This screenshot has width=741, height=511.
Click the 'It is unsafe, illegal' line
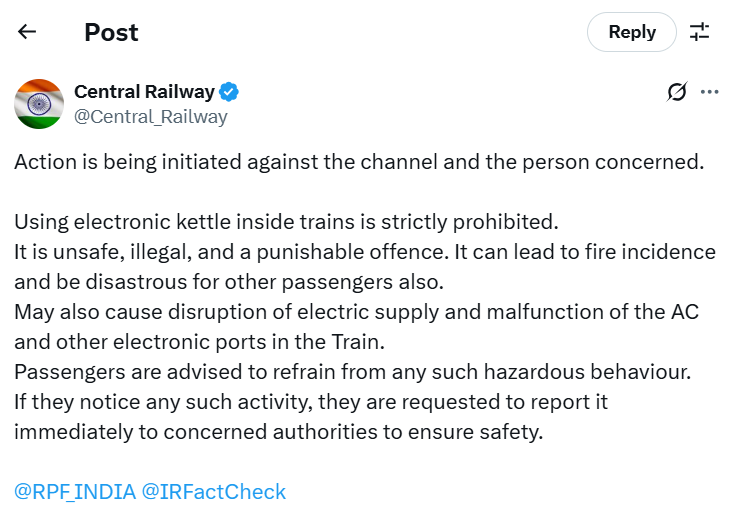coord(365,251)
